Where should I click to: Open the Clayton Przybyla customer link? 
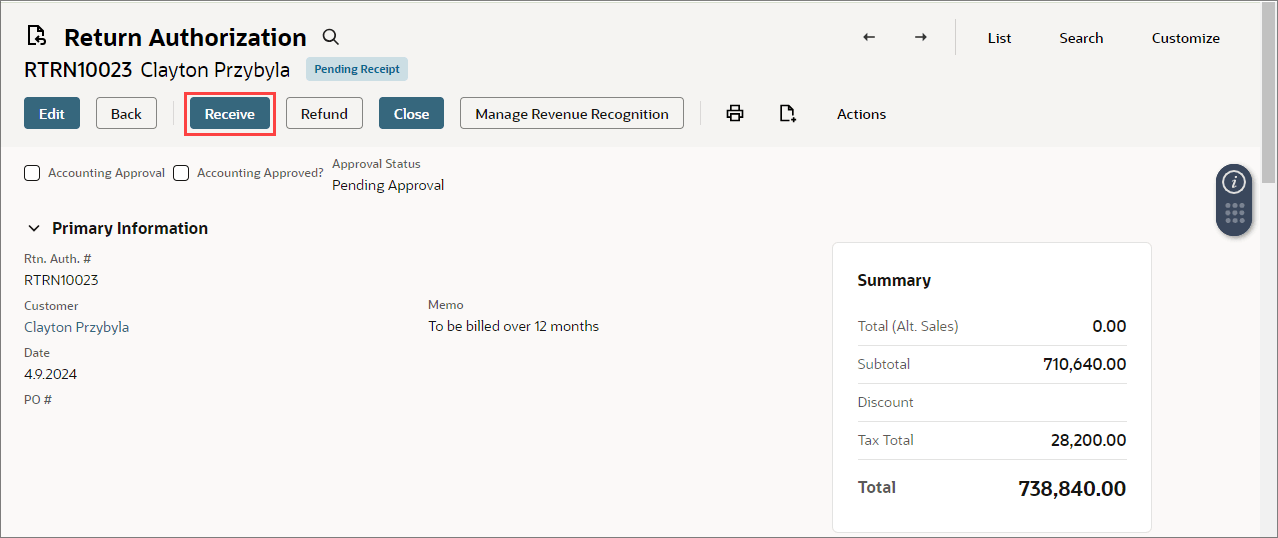pyautogui.click(x=76, y=327)
